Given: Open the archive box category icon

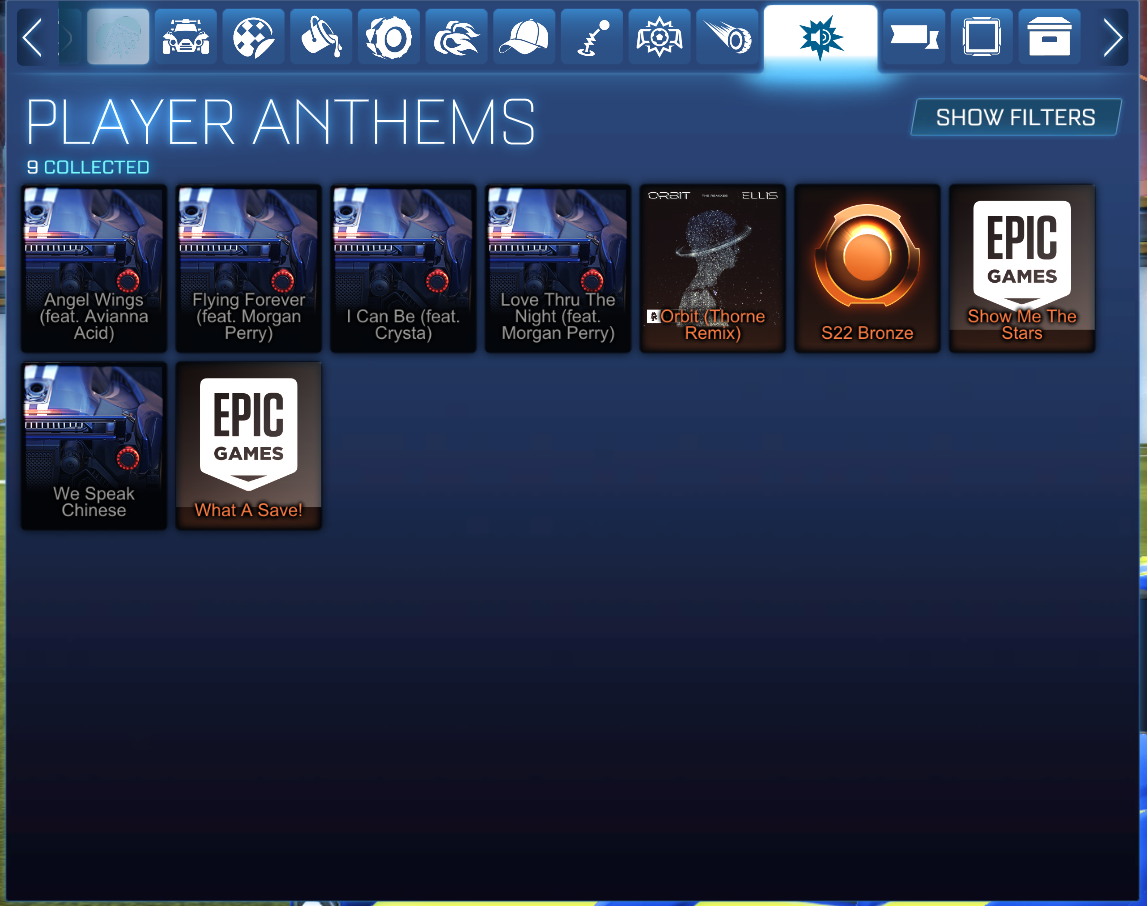Looking at the screenshot, I should (x=1049, y=37).
